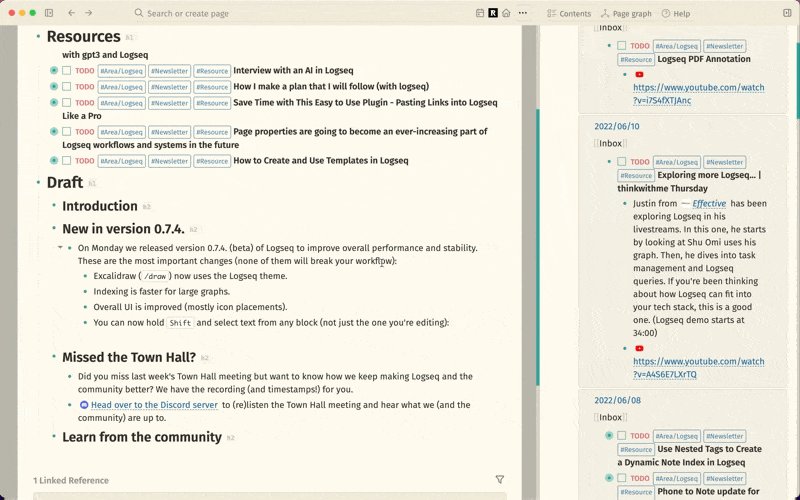Mark 'How I make a plan' TODO done

coord(67,87)
